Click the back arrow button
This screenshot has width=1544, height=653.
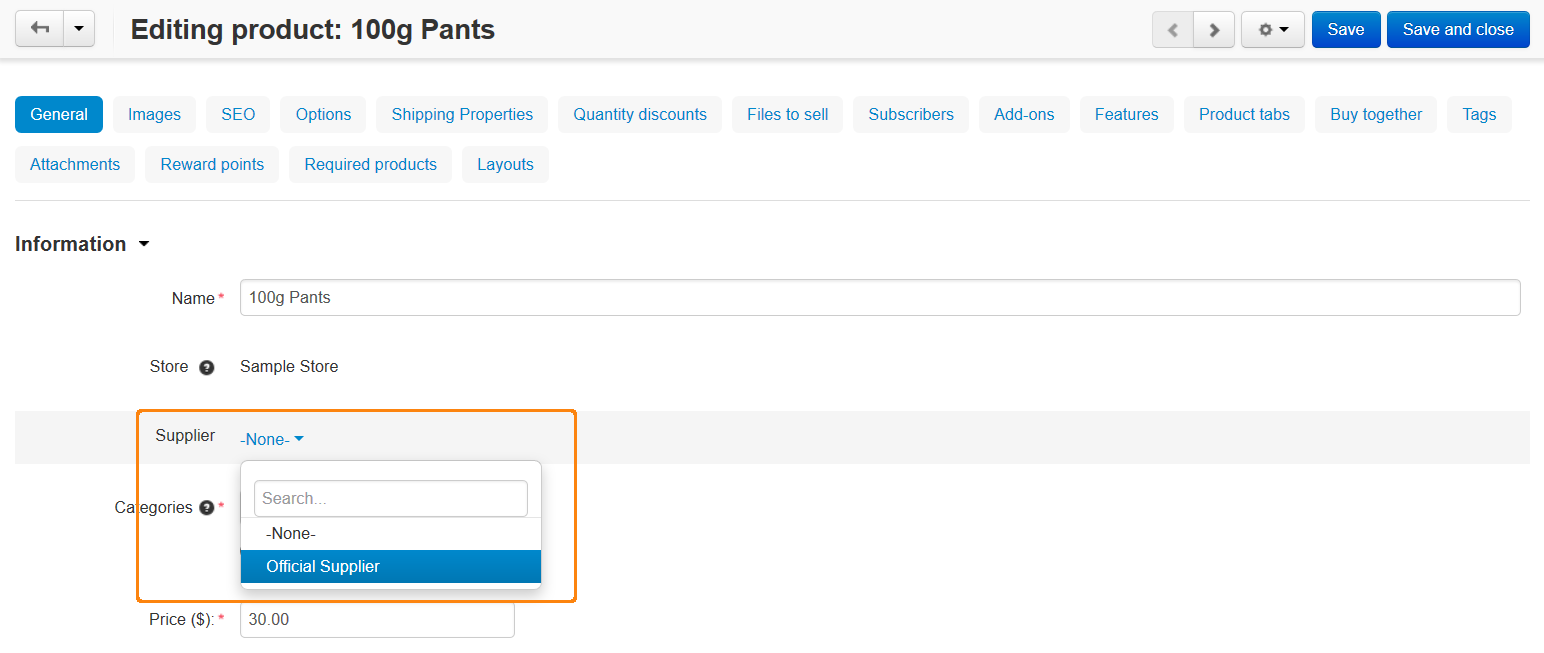tap(40, 29)
